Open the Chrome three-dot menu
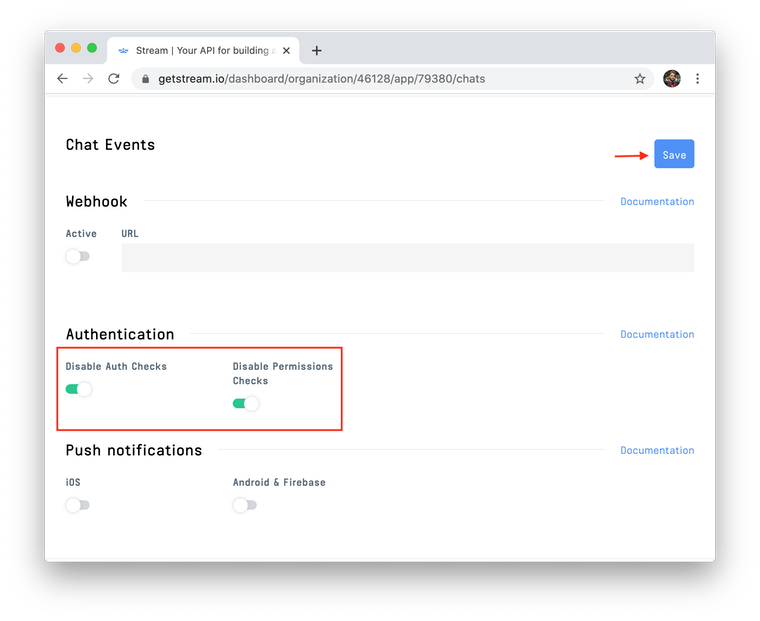This screenshot has width=760, height=621. (697, 79)
